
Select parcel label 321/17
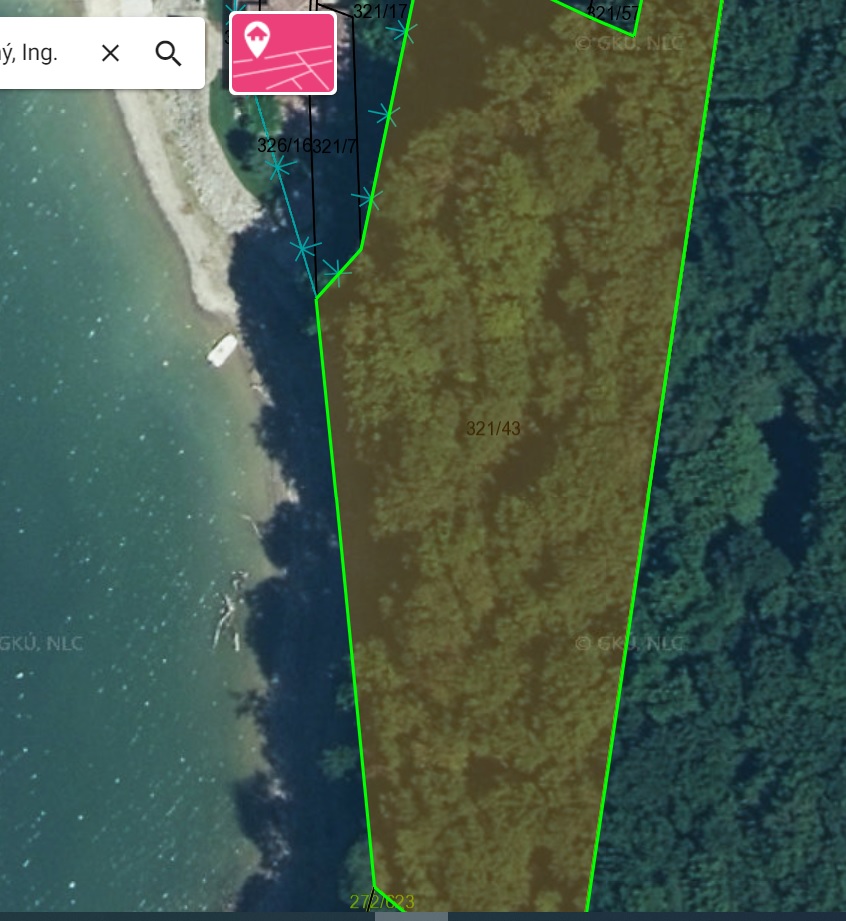point(380,11)
